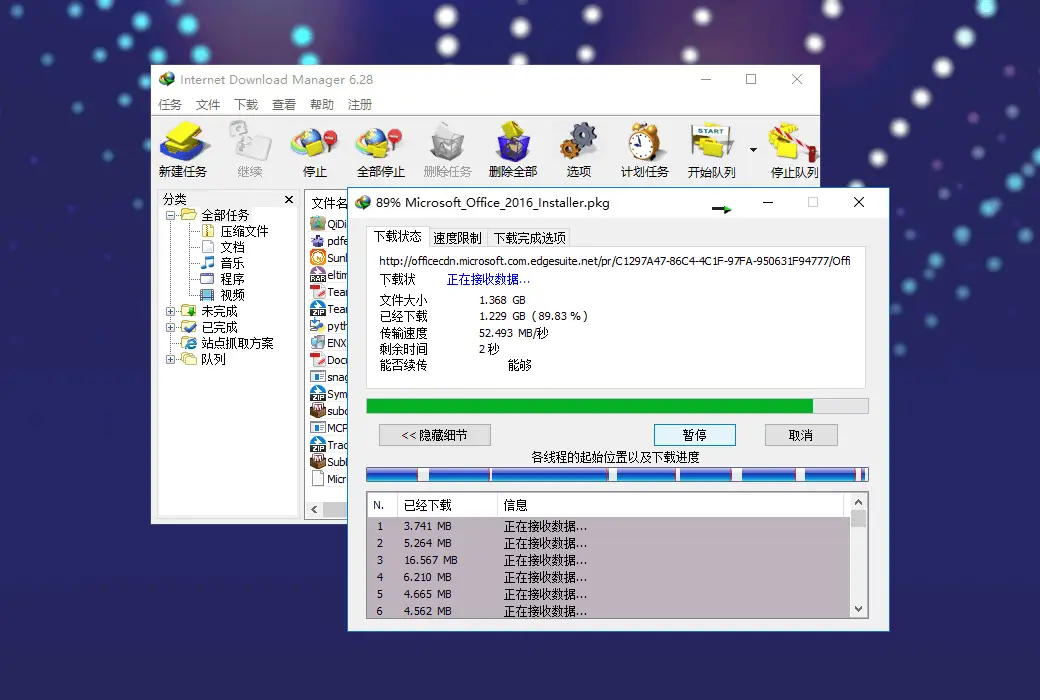Viewport: 1040px width, 700px height.
Task: Click the IDM logo in the title bar
Action: (x=168, y=79)
